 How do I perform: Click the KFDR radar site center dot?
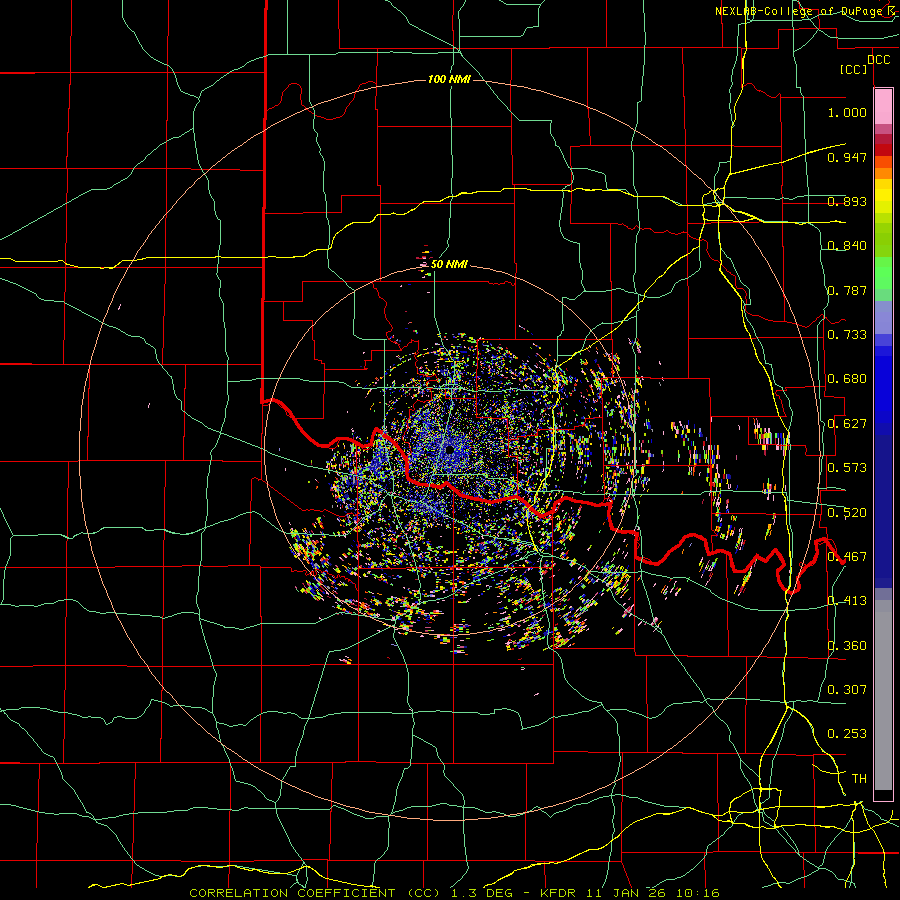pyautogui.click(x=449, y=449)
